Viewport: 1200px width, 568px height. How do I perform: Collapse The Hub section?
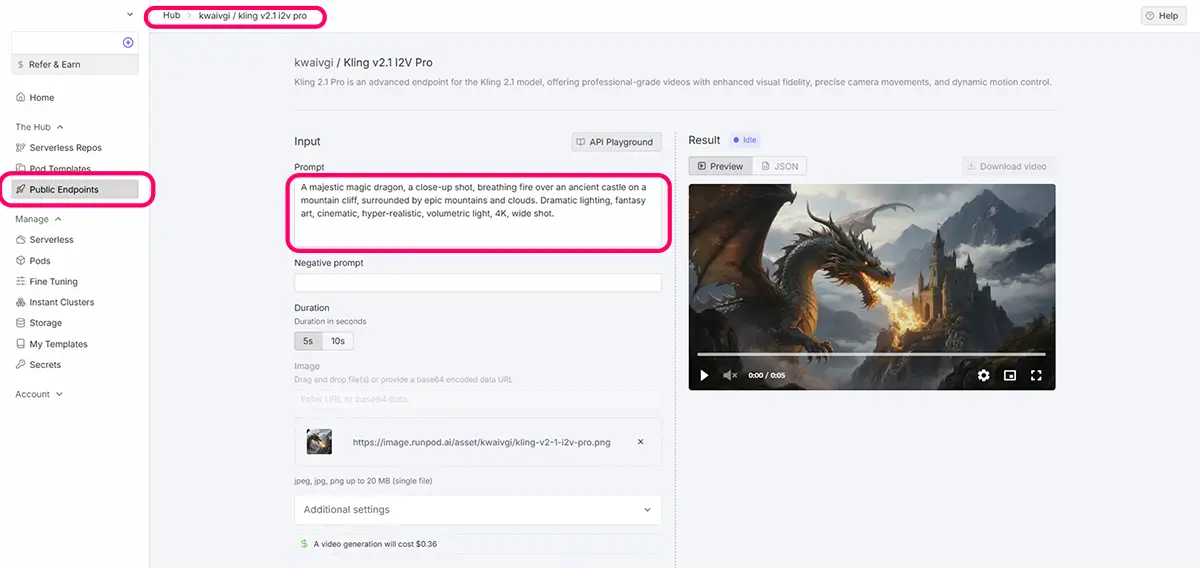point(60,127)
